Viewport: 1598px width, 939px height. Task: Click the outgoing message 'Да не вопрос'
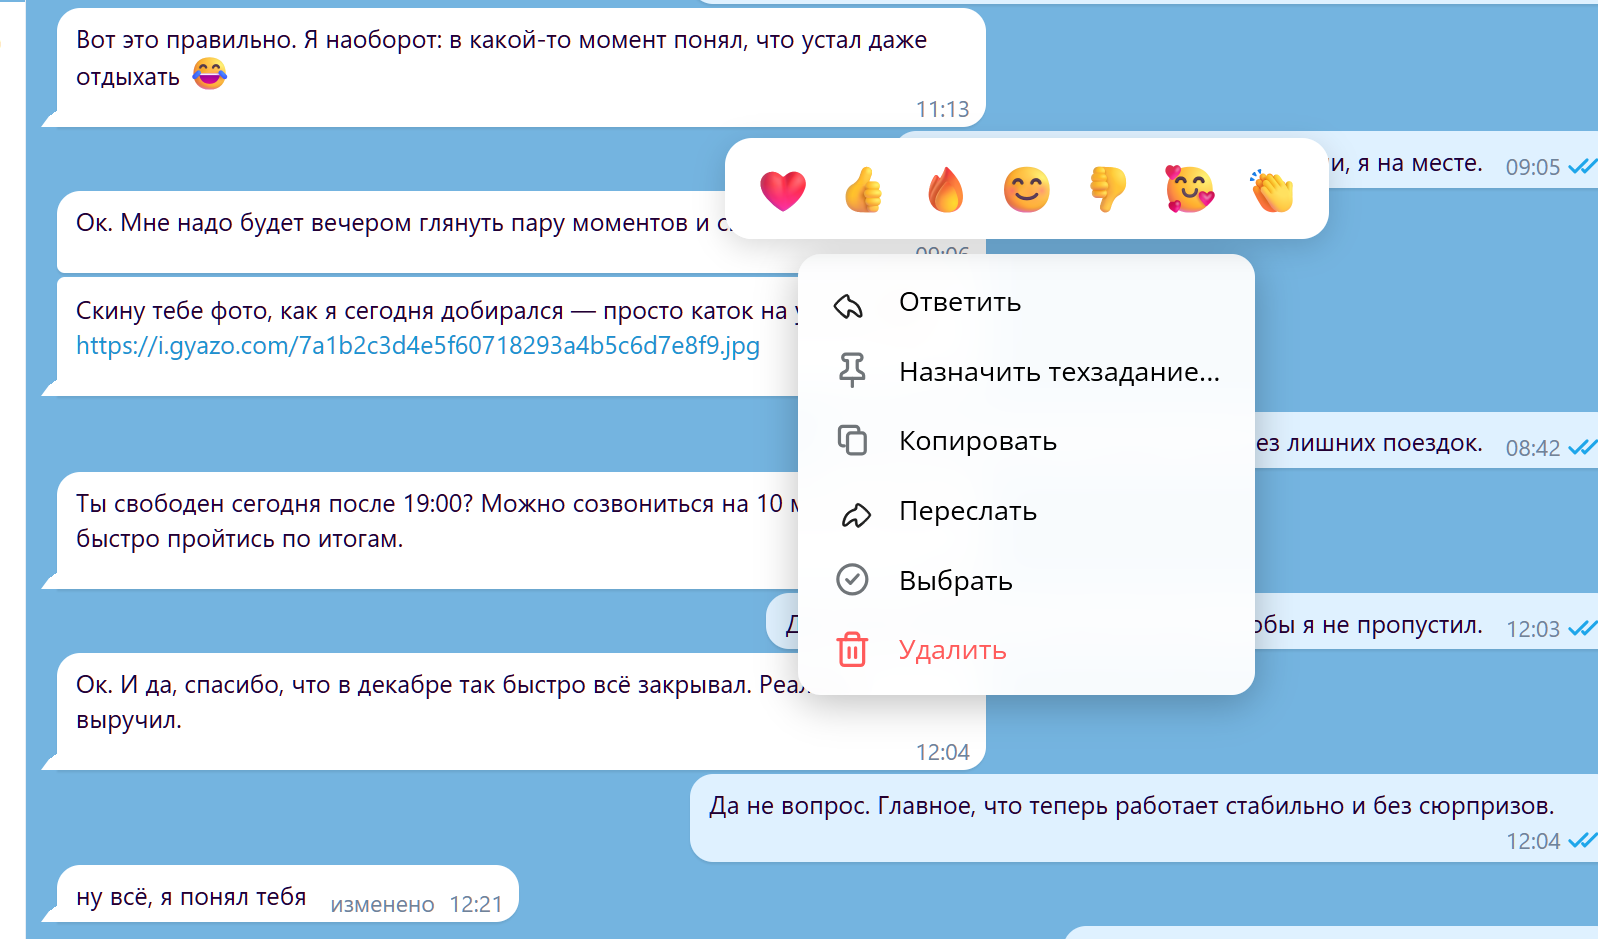[1130, 806]
